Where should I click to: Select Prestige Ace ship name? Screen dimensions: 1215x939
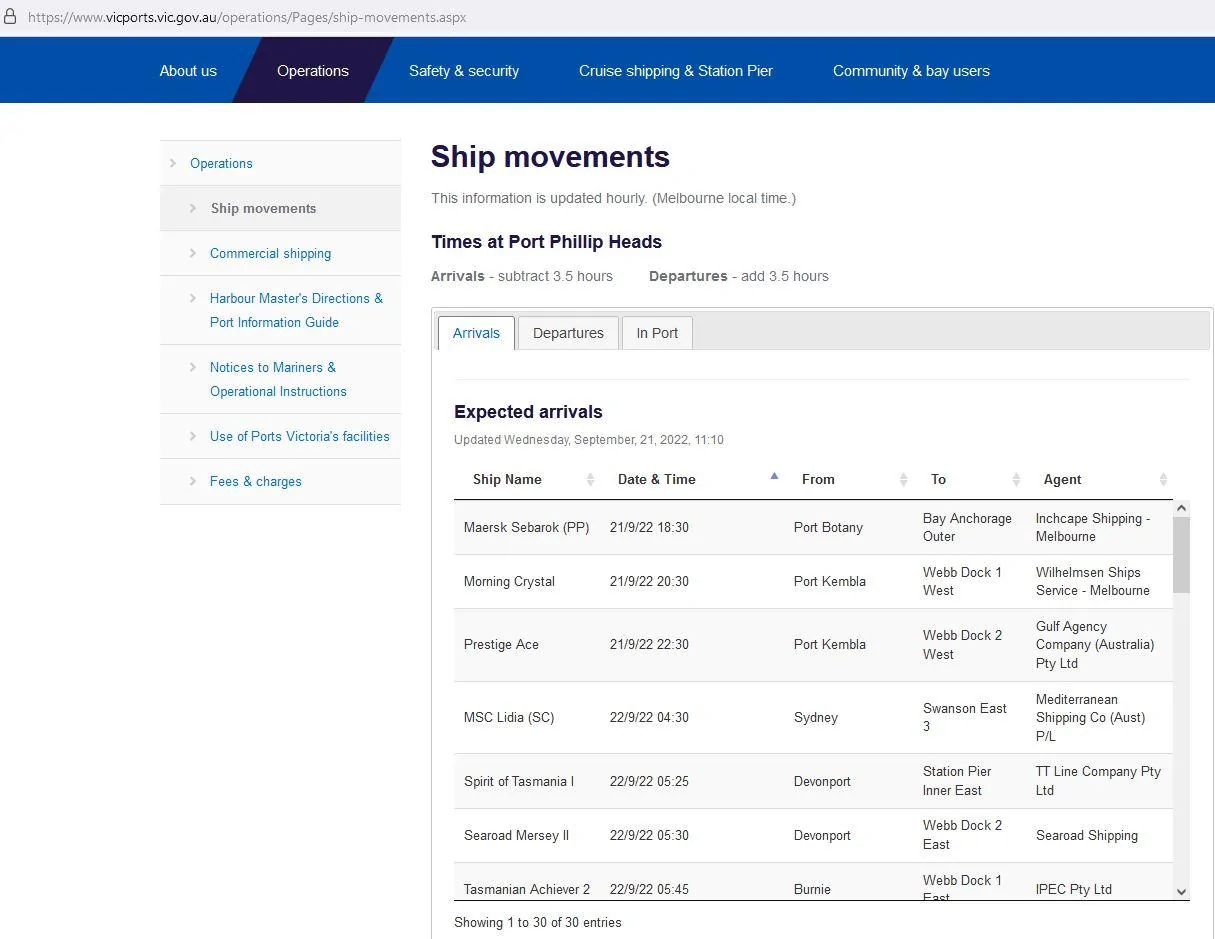click(x=501, y=644)
